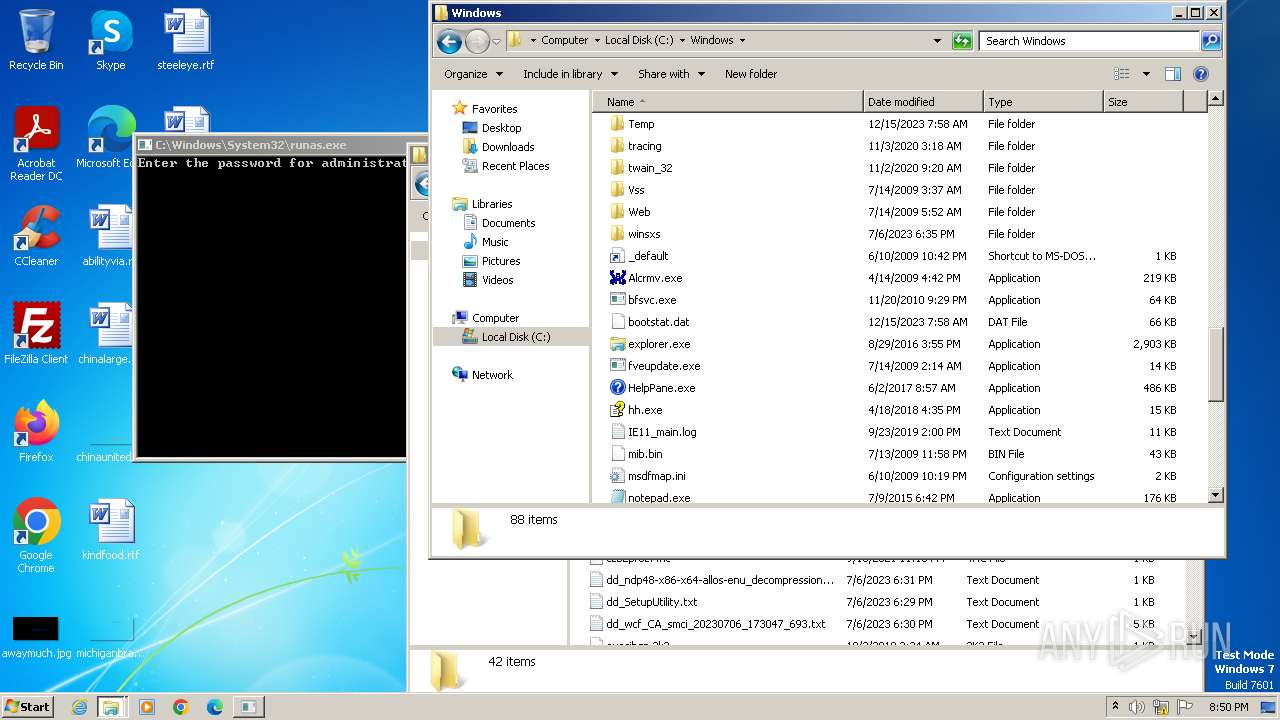Click the Back arrow in Windows explorer
This screenshot has width=1280, height=720.
click(x=449, y=41)
